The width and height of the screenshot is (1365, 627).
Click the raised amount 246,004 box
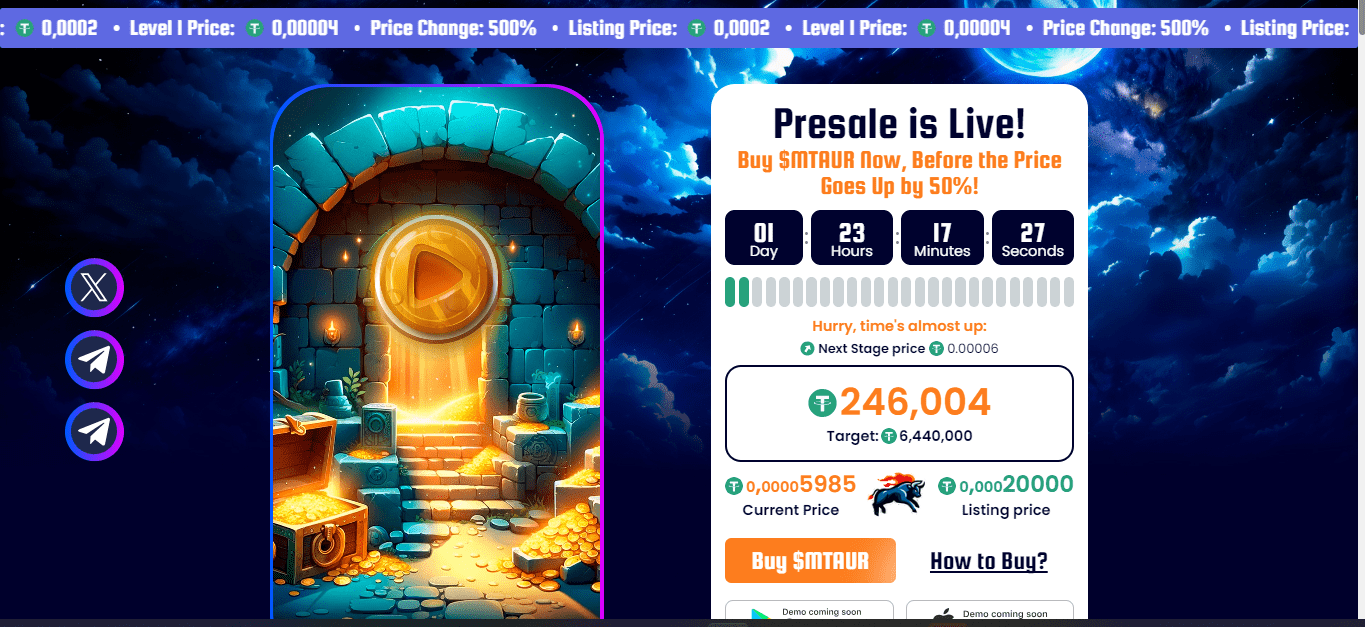[899, 413]
